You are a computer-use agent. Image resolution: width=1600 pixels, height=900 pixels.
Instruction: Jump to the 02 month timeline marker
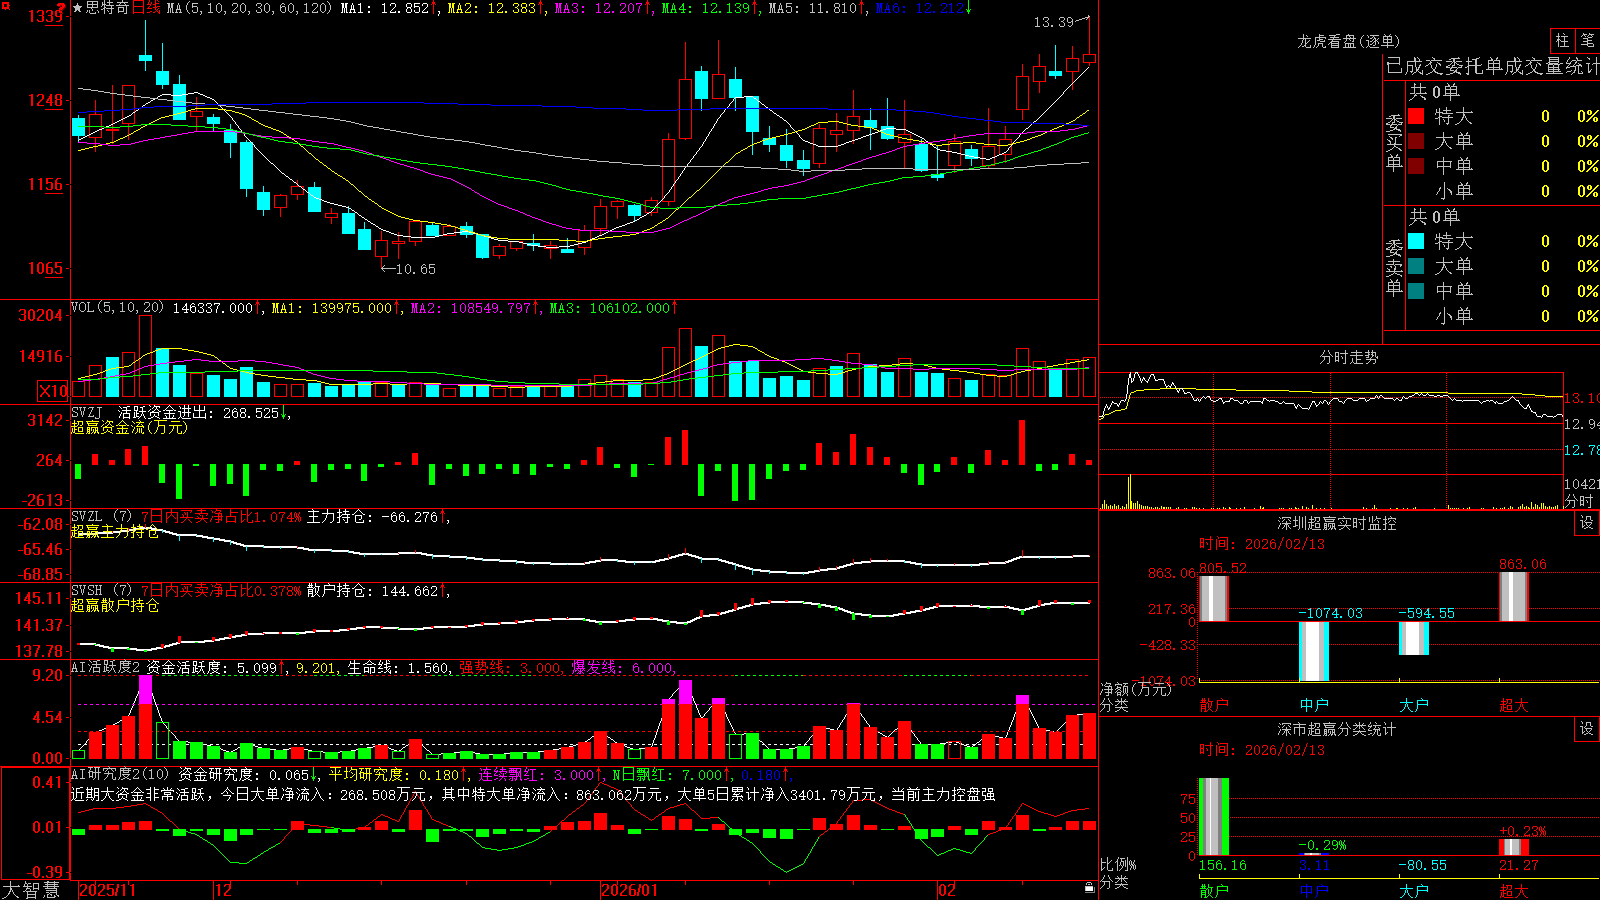947,890
